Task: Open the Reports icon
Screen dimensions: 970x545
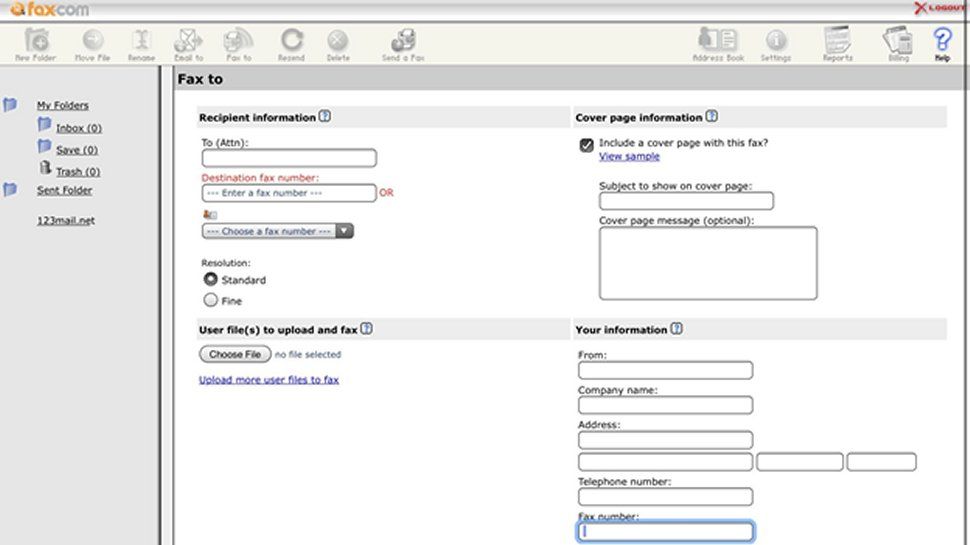Action: (x=837, y=41)
